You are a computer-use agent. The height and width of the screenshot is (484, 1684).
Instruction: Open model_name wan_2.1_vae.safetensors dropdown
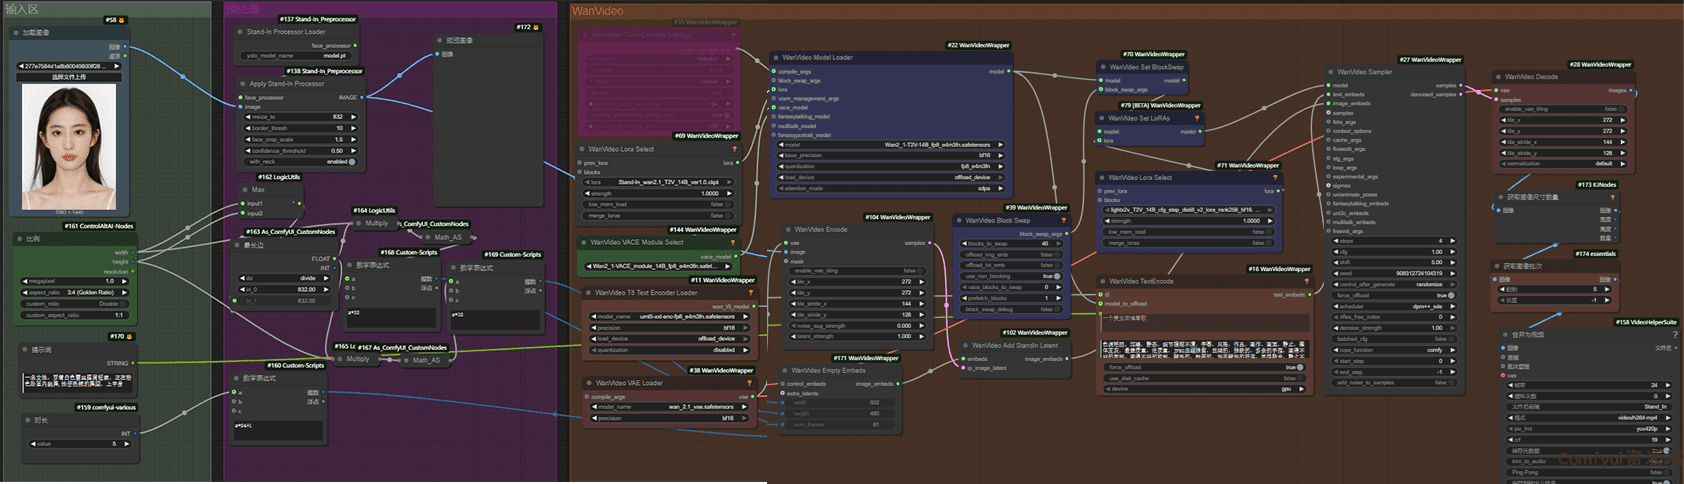pyautogui.click(x=669, y=407)
